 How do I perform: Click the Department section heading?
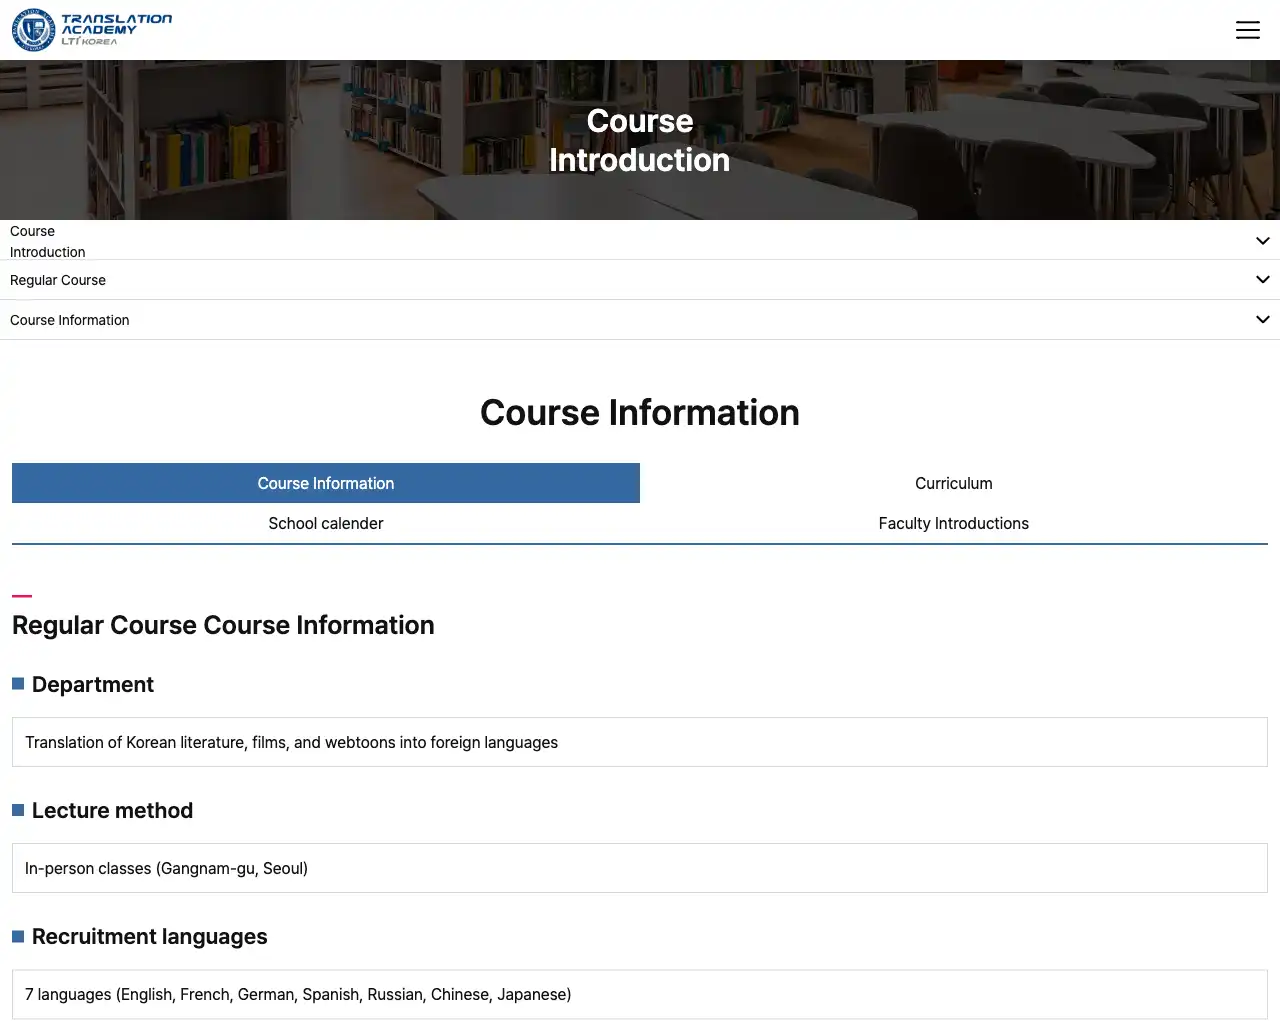pyautogui.click(x=93, y=684)
